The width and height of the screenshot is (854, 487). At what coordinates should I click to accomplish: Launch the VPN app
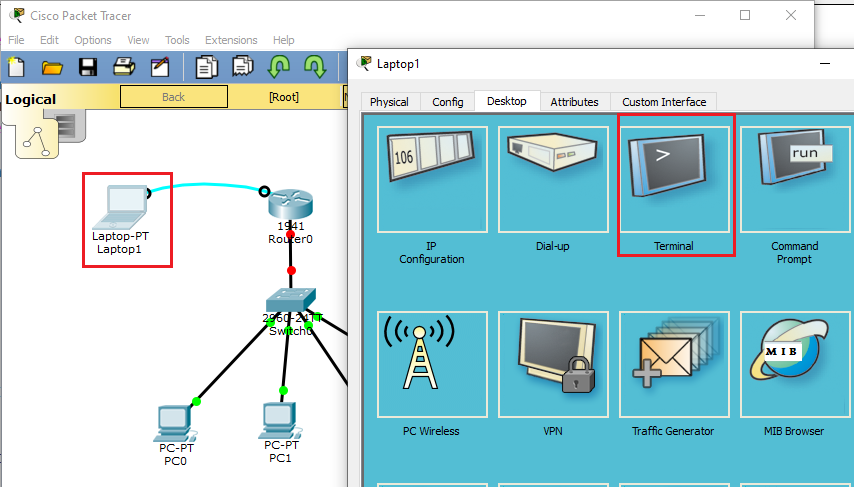(x=552, y=366)
